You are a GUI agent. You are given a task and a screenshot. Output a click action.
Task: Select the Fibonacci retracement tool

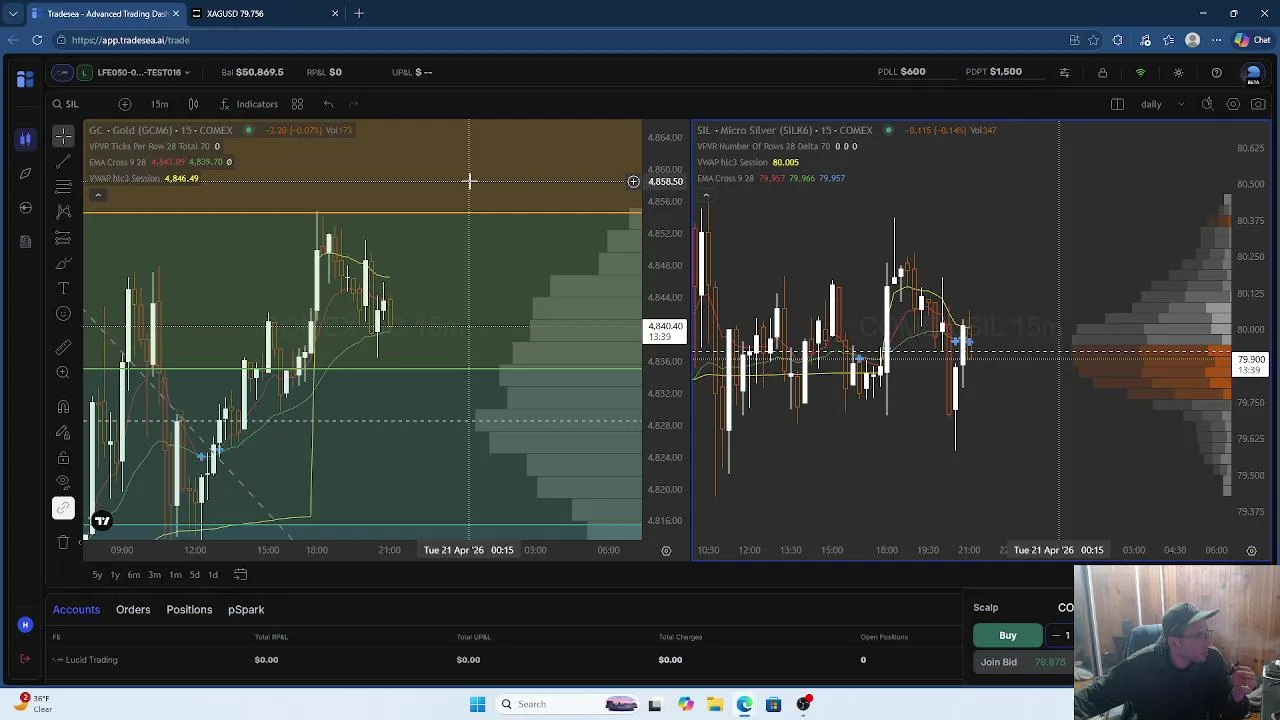click(63, 186)
